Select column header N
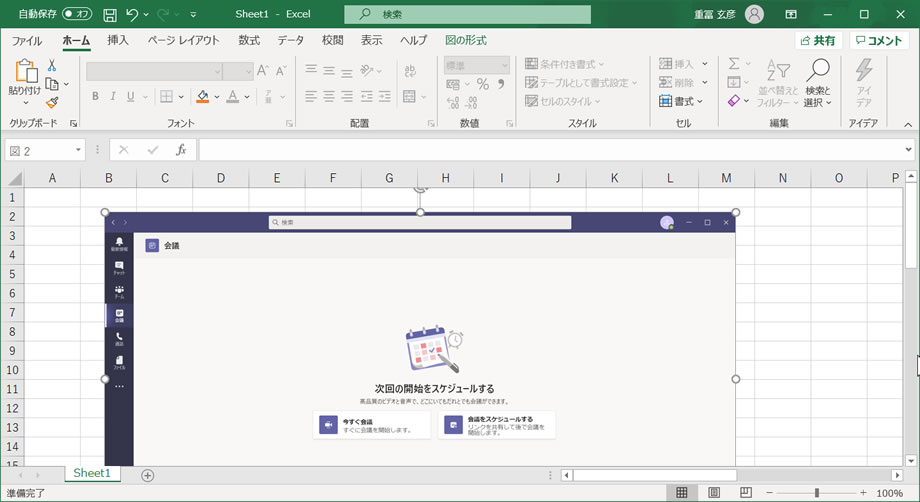This screenshot has height=502, width=920. (x=783, y=178)
